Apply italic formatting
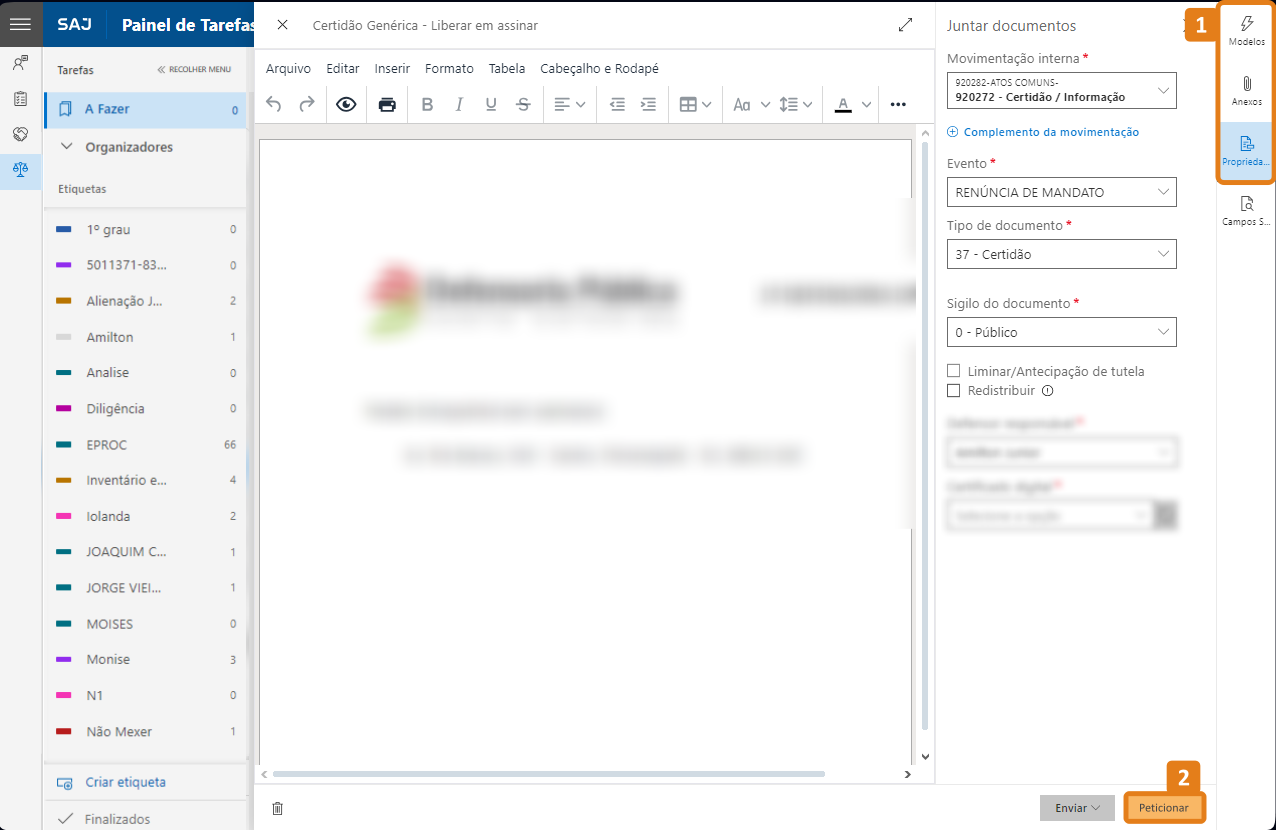 pos(459,104)
